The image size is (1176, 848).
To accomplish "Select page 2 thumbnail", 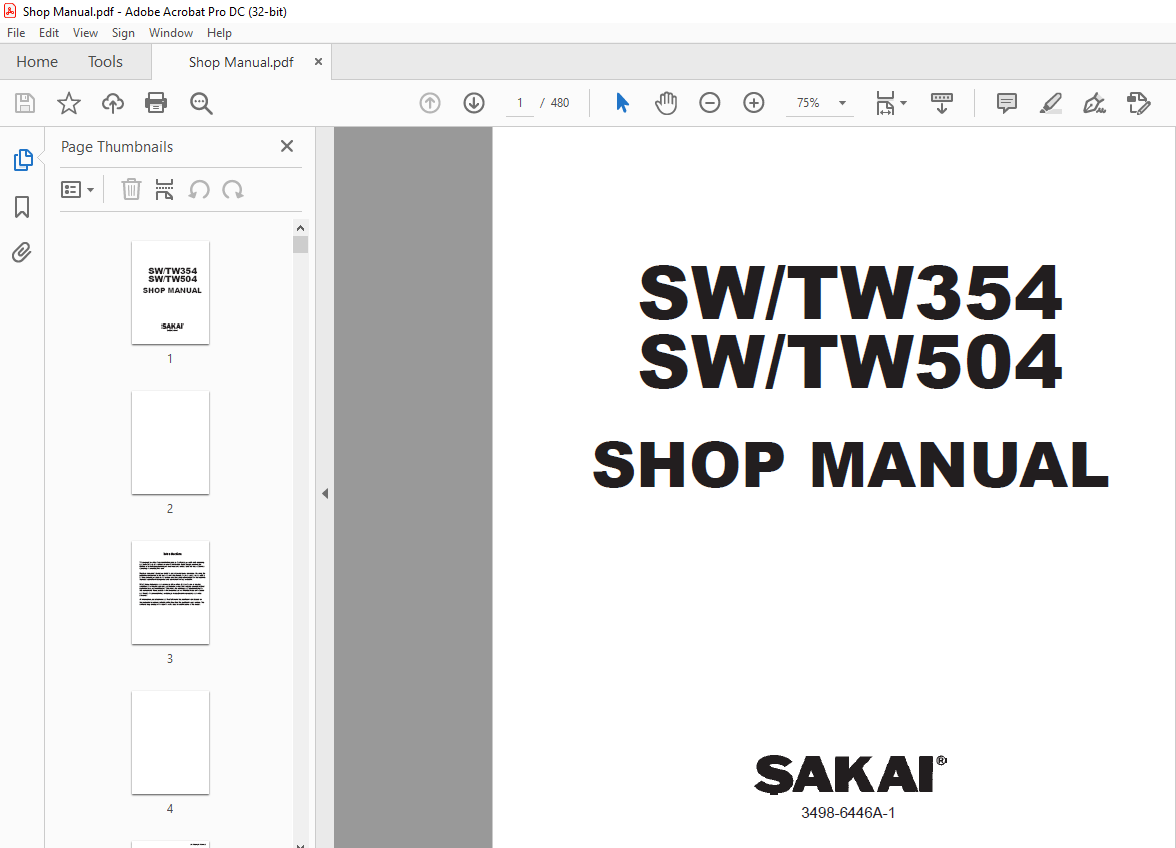I will (x=170, y=442).
